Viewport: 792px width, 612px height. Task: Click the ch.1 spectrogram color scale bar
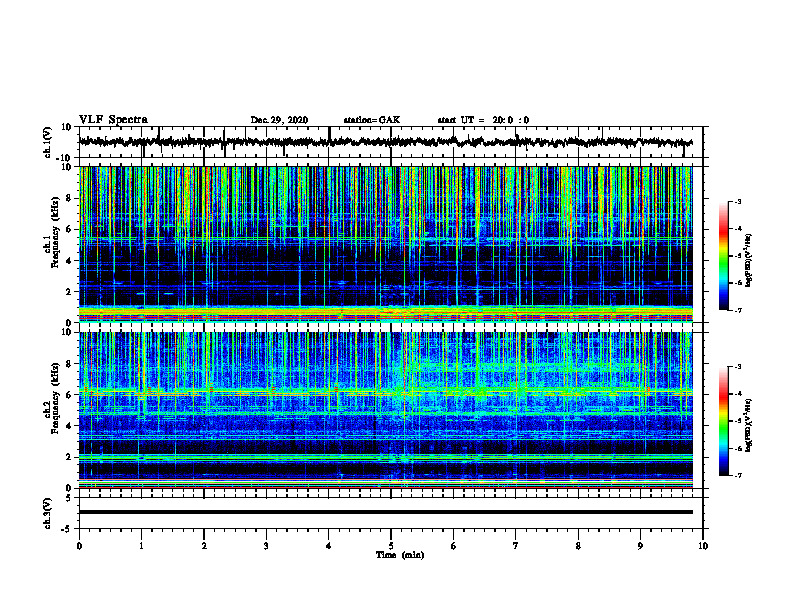coord(723,256)
